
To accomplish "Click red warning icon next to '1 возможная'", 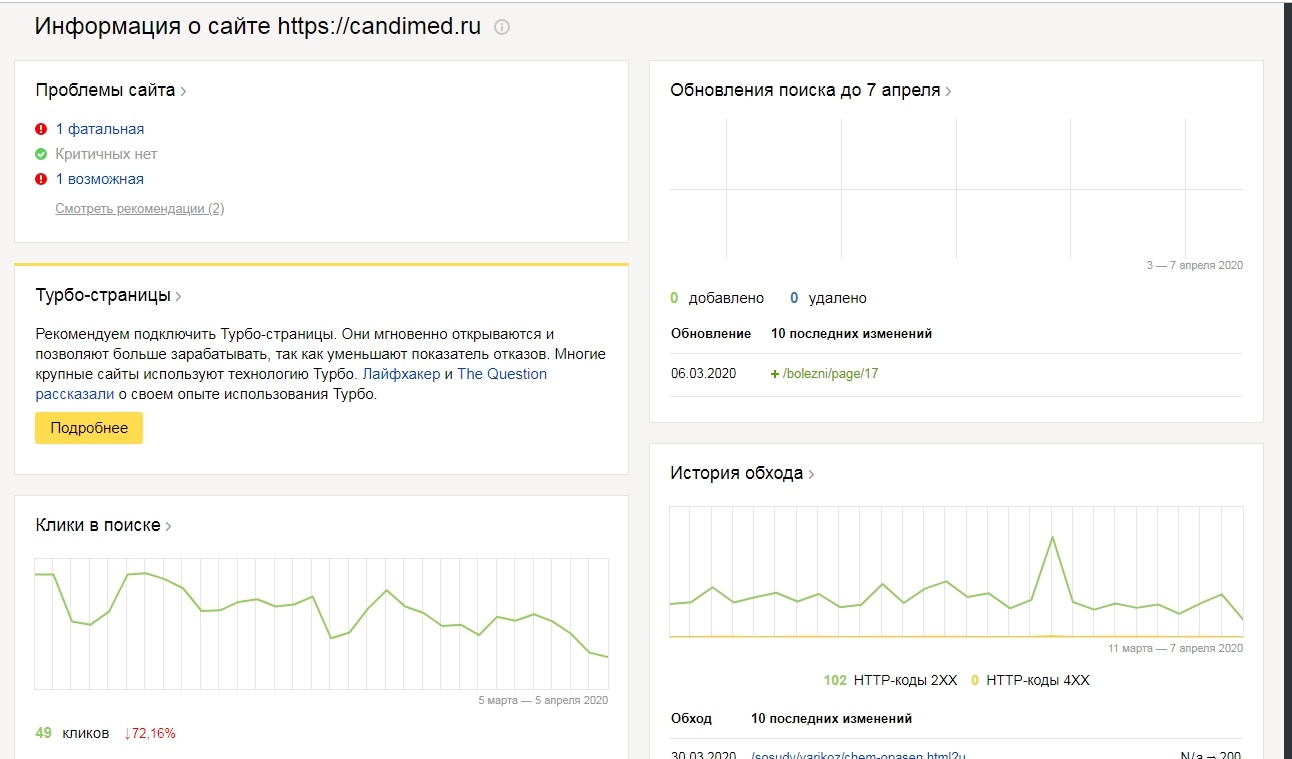I will click(41, 179).
